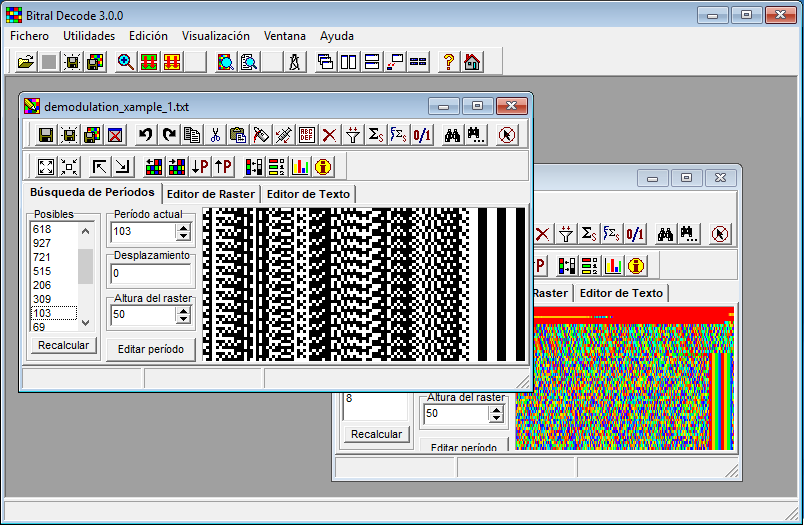Click the expand-to-full-view arrows icon

point(46,167)
